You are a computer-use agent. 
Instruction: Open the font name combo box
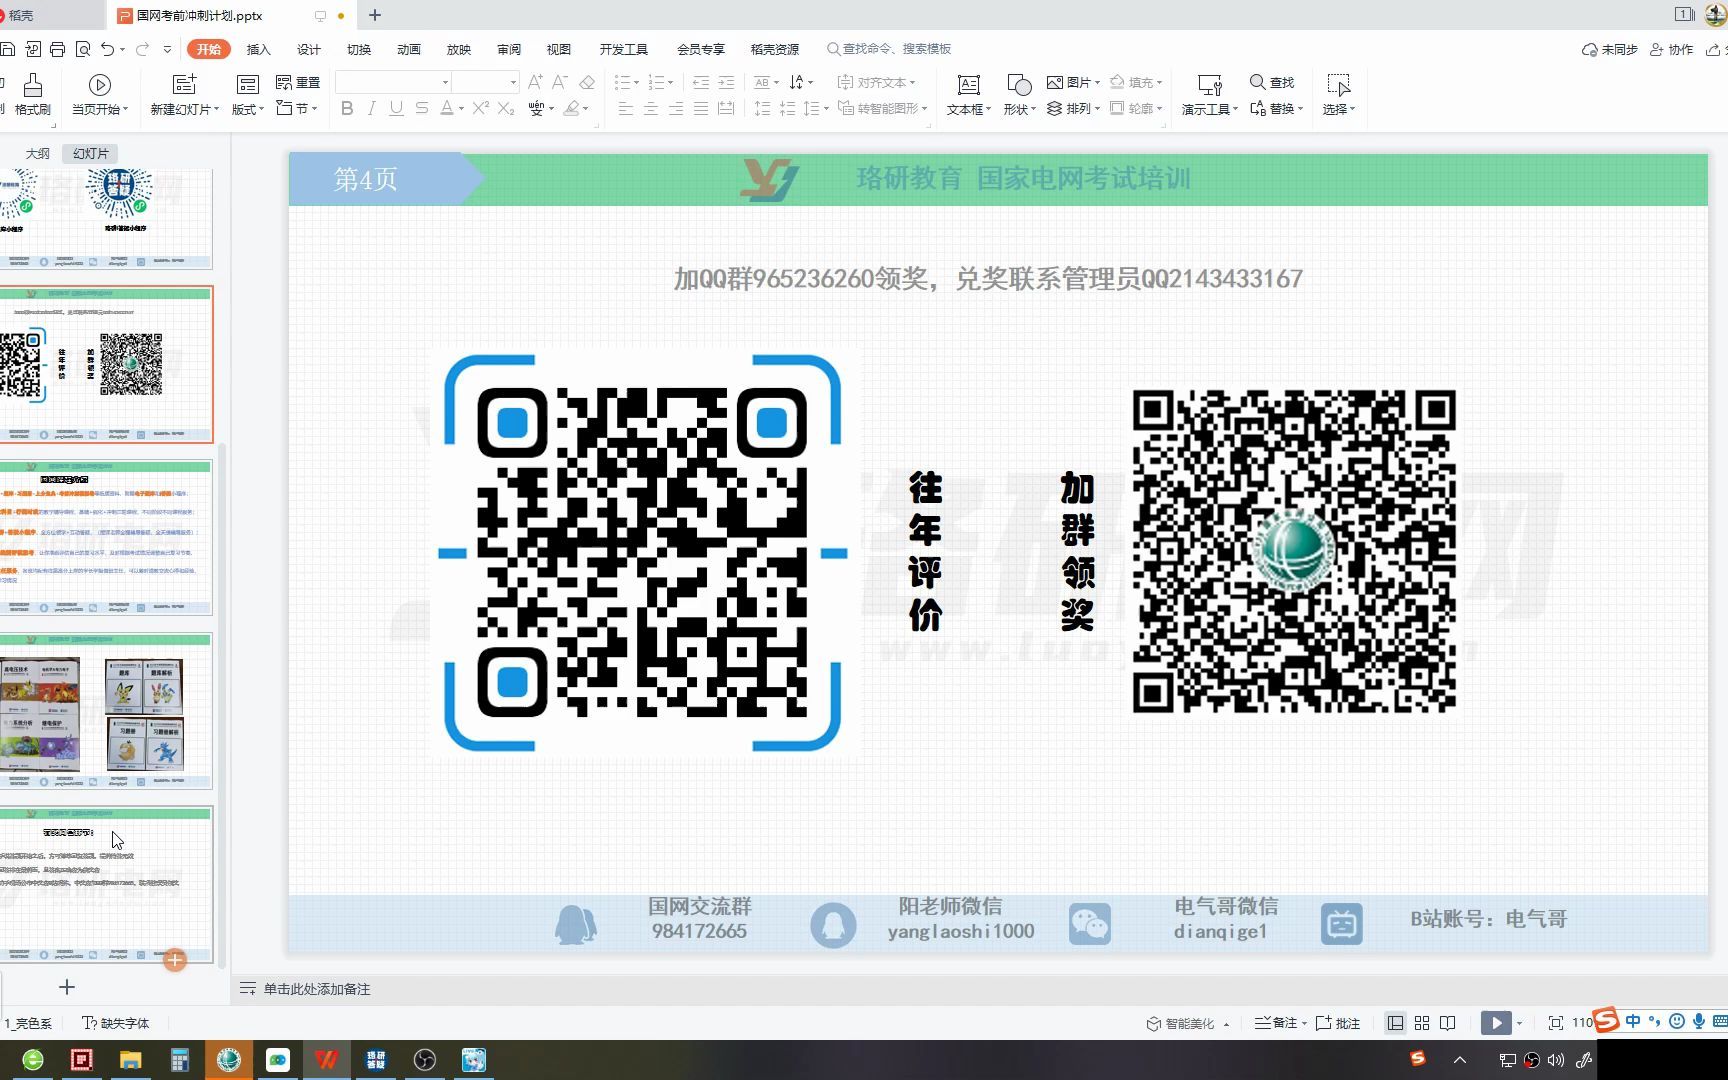pyautogui.click(x=393, y=82)
